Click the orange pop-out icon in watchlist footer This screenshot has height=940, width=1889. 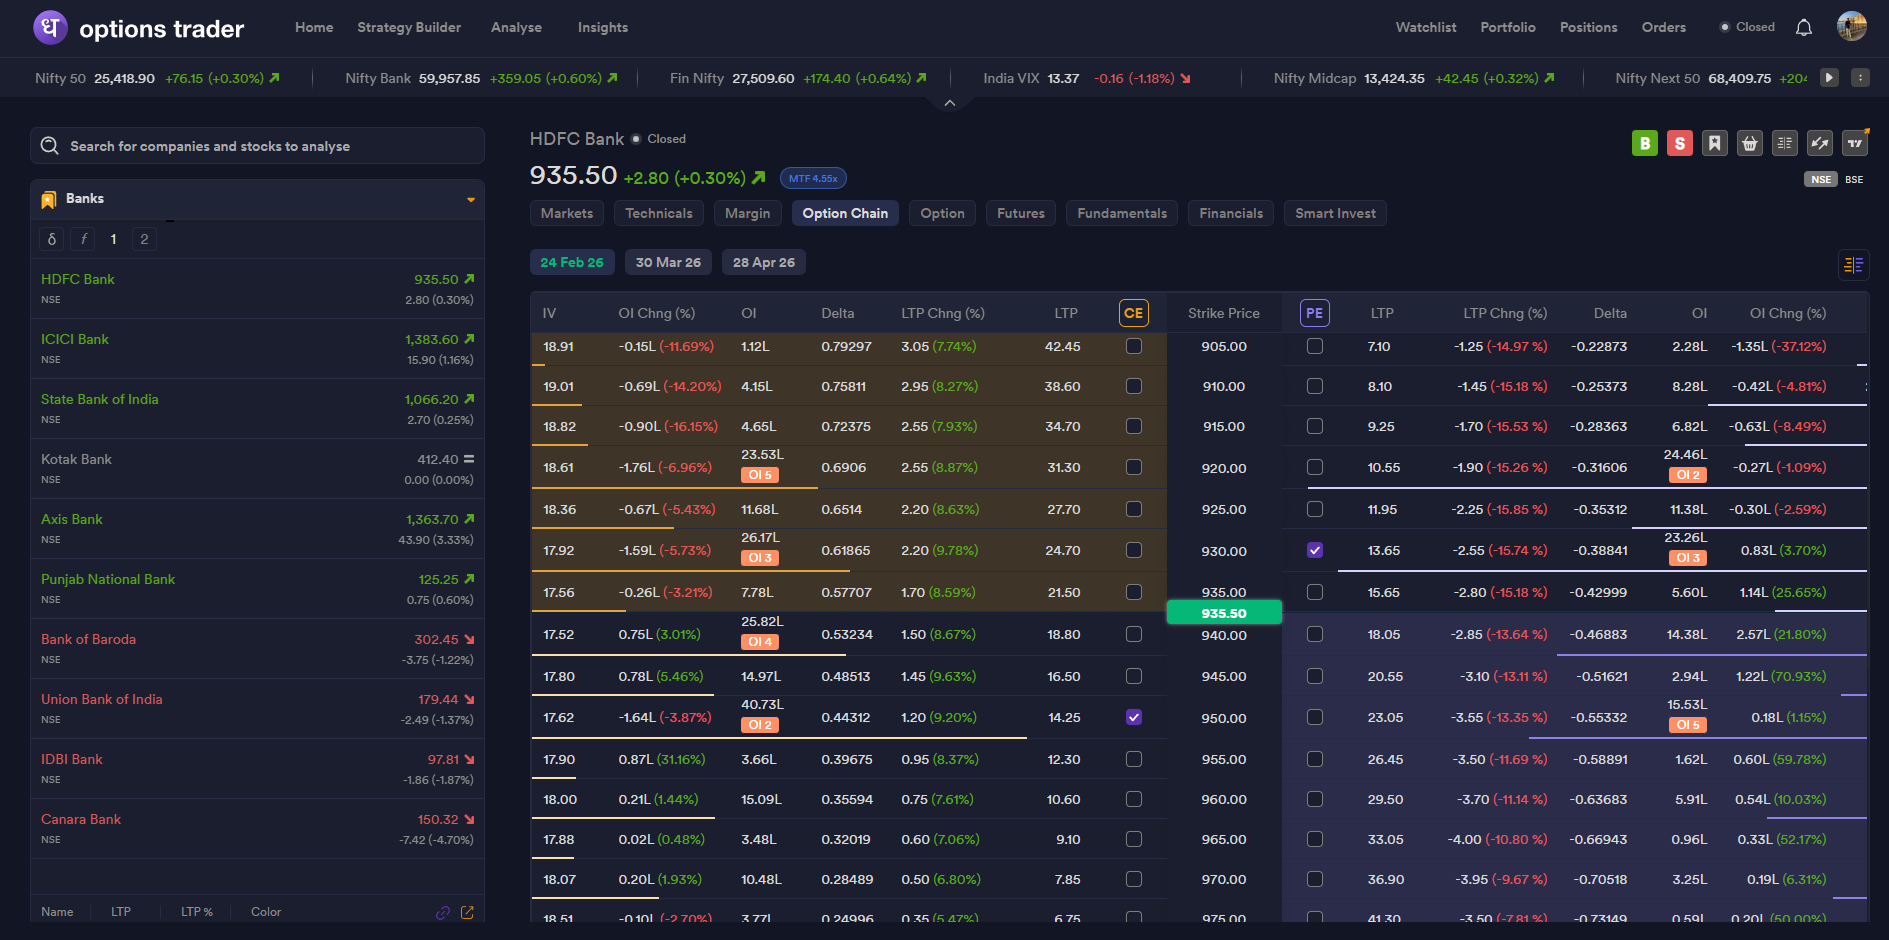467,912
